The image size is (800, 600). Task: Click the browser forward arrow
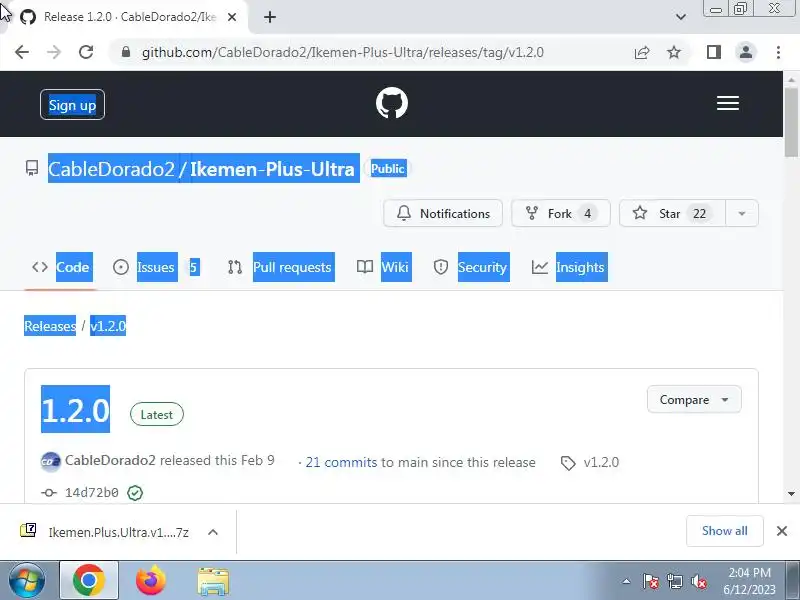click(x=54, y=52)
